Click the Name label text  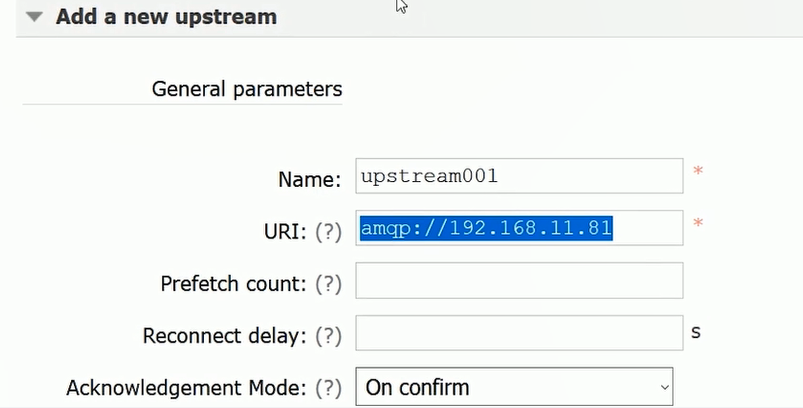tap(309, 180)
